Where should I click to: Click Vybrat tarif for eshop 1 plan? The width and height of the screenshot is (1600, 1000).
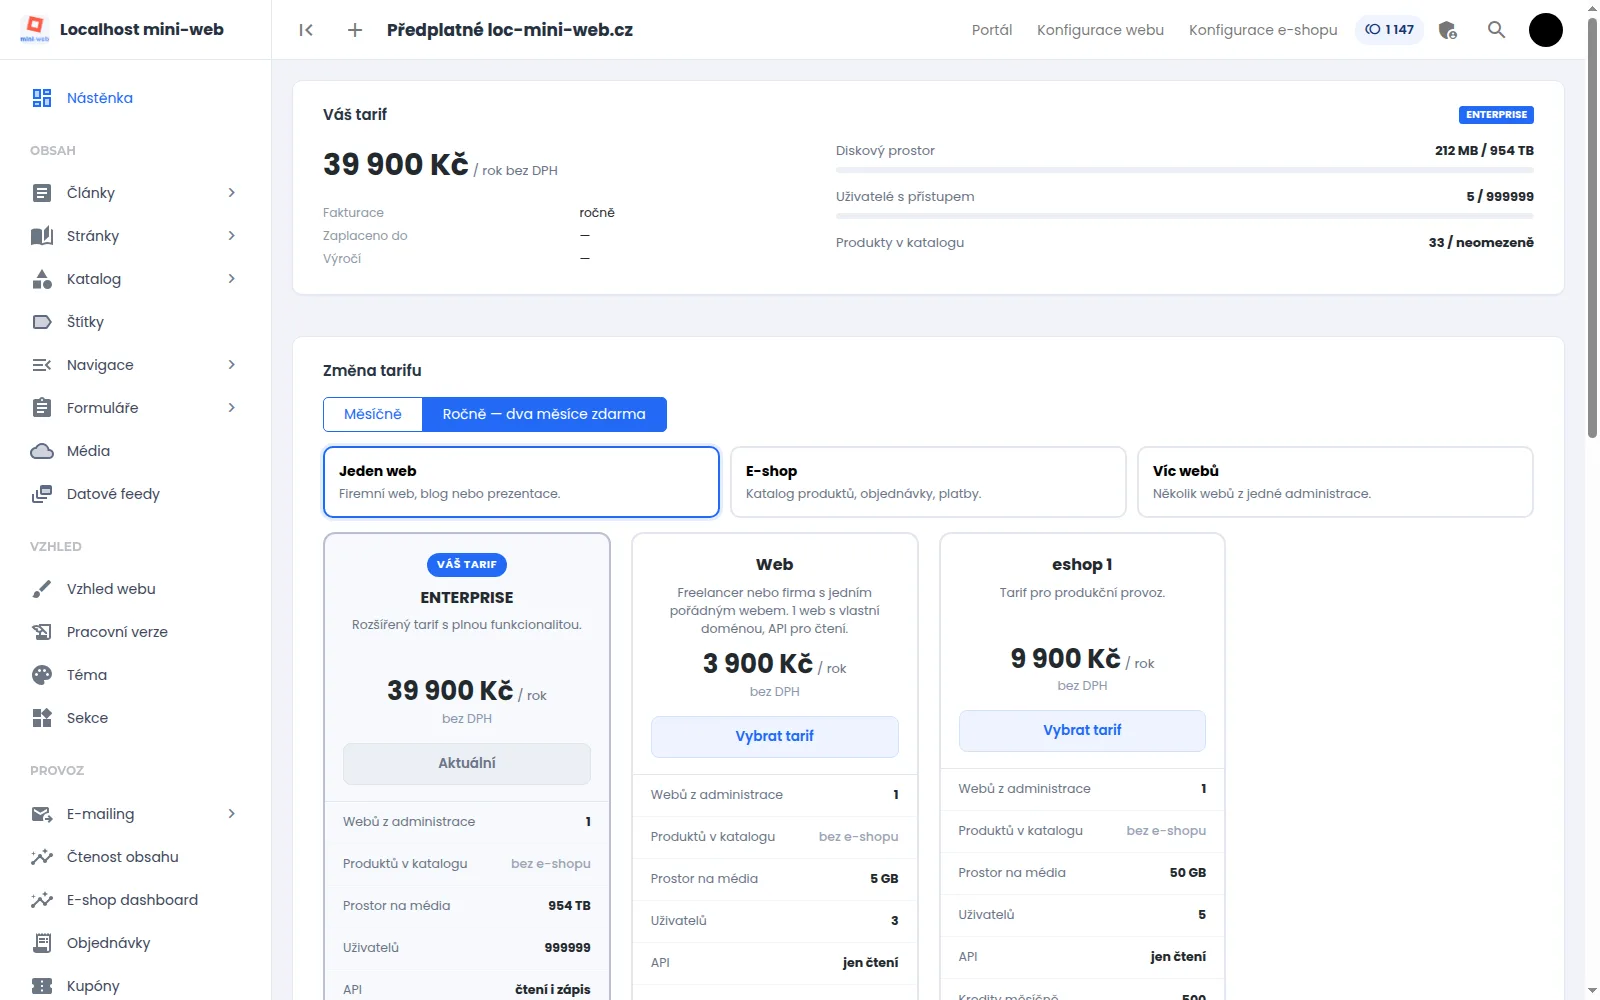pos(1082,730)
